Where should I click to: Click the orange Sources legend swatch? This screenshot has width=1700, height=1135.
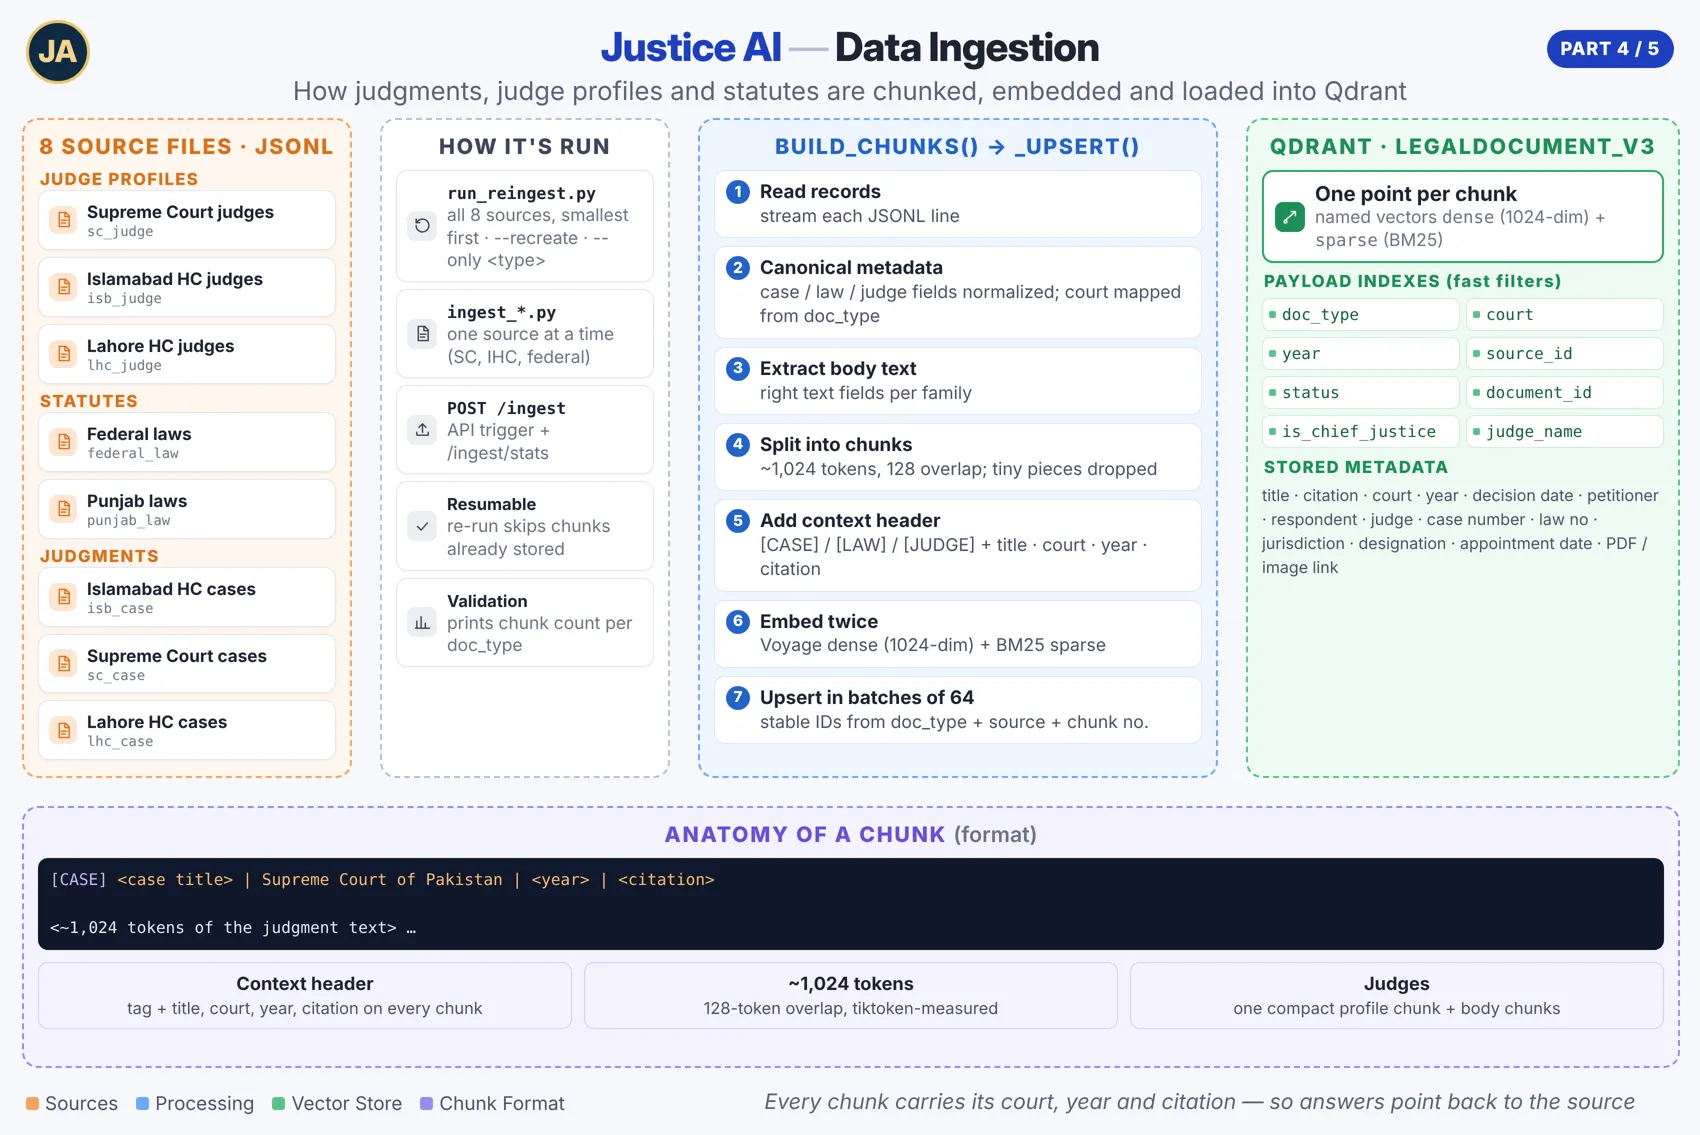(x=32, y=1104)
